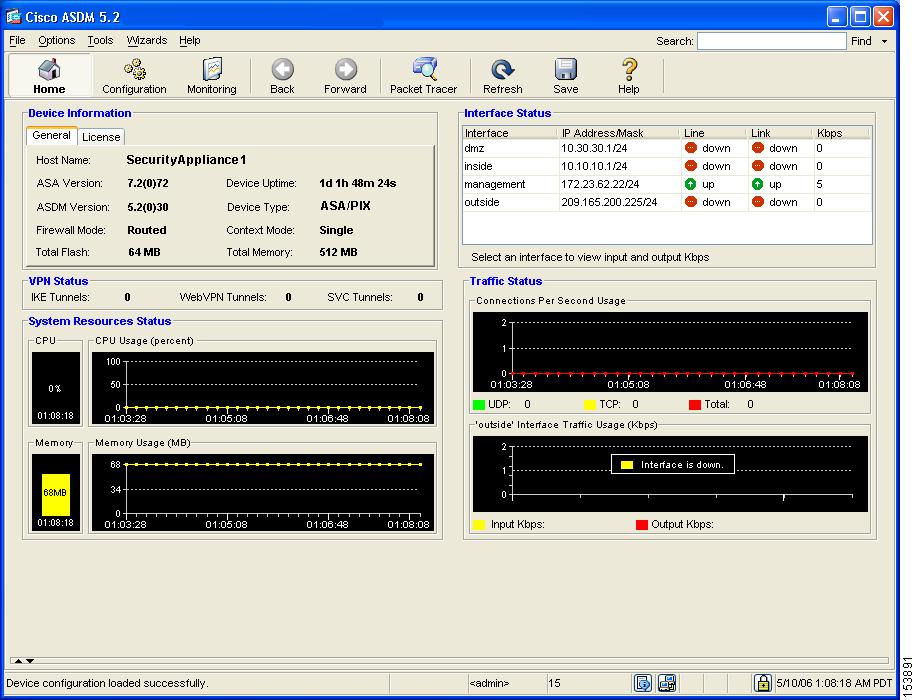Save the running configuration
917x700 pixels.
click(566, 75)
